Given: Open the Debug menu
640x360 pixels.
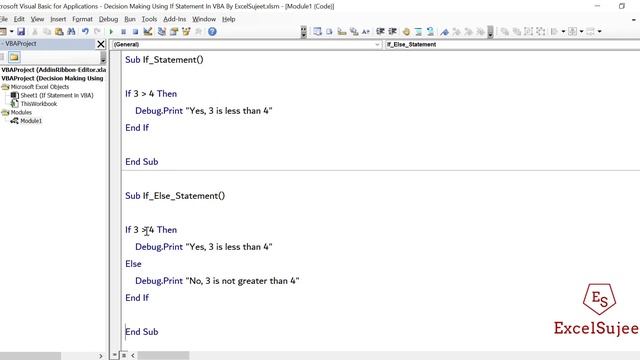Looking at the screenshot, I should [108, 19].
